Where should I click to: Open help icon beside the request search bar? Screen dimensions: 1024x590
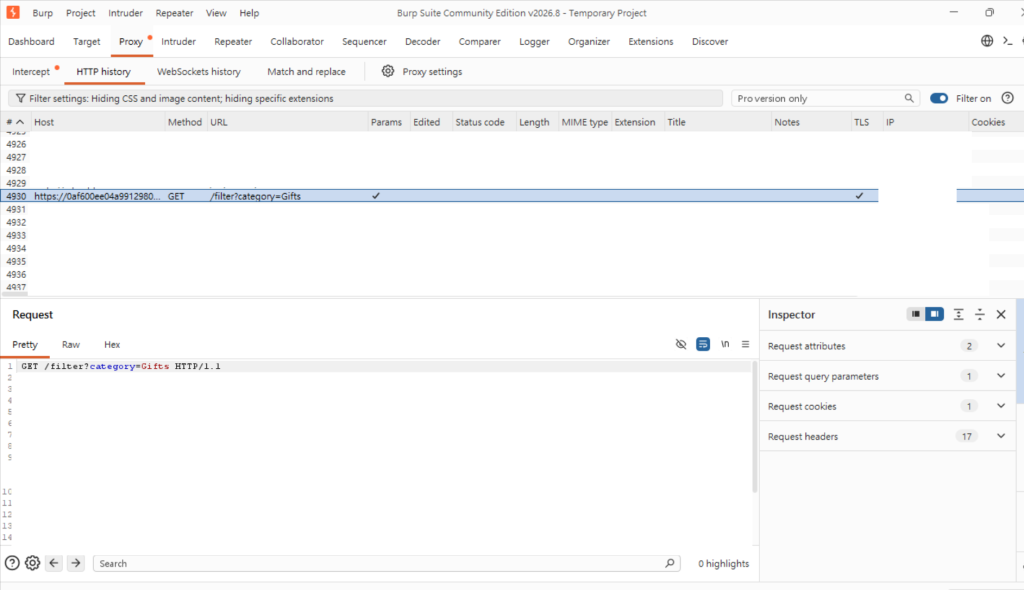pyautogui.click(x=12, y=563)
